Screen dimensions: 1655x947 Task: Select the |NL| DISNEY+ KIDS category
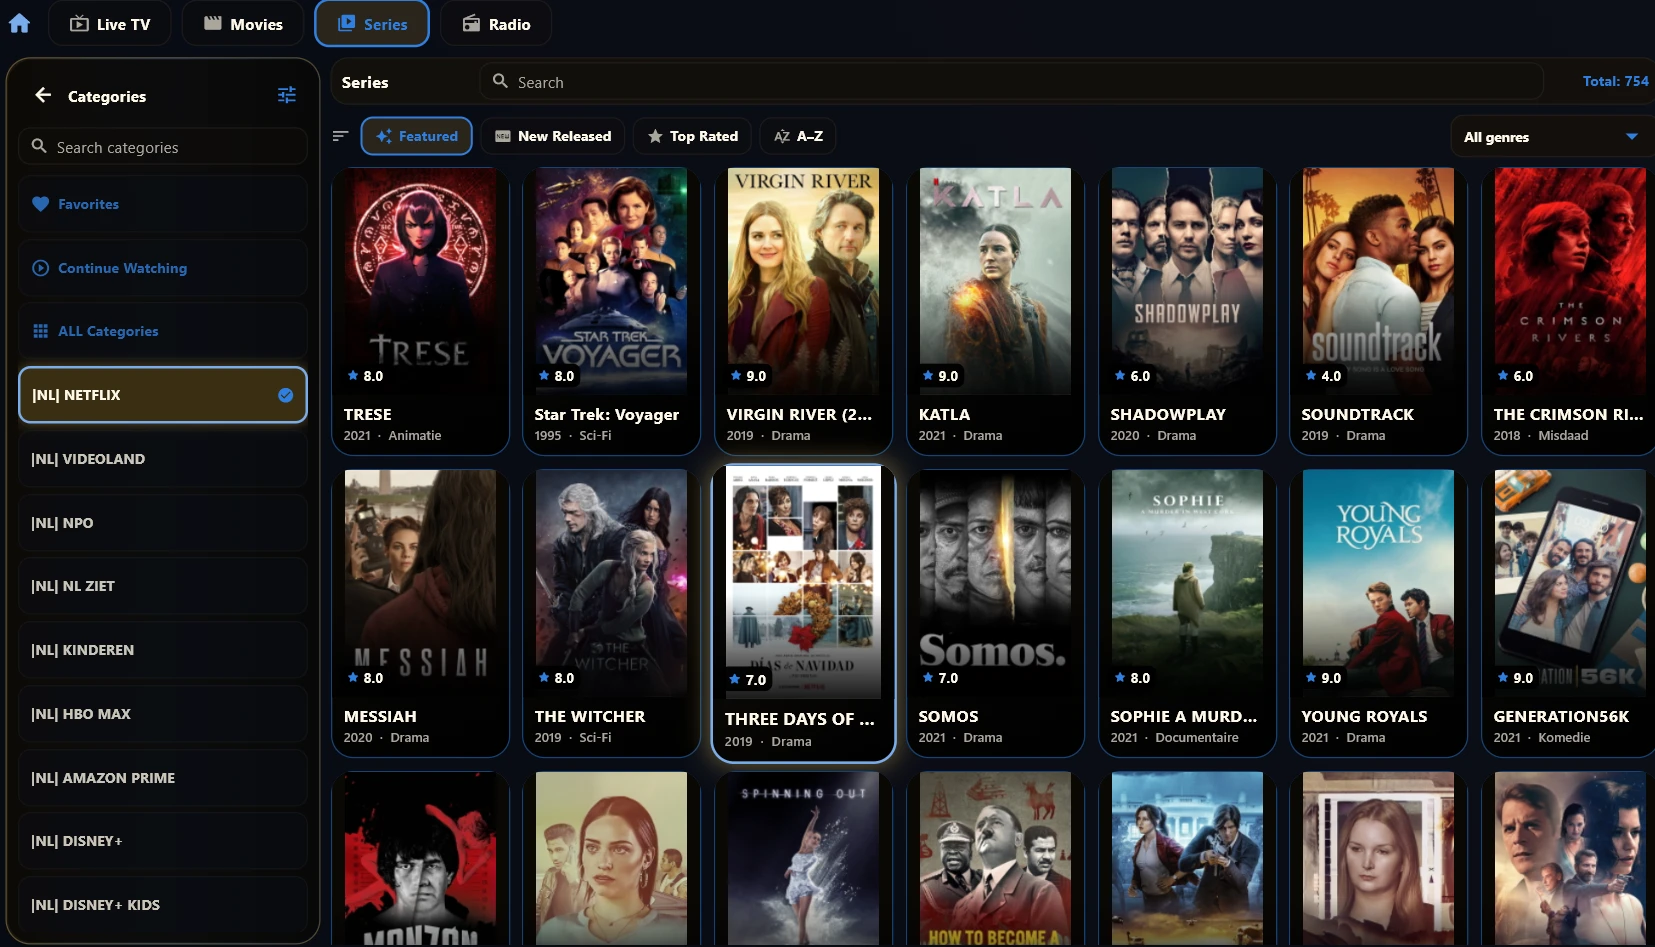click(162, 905)
